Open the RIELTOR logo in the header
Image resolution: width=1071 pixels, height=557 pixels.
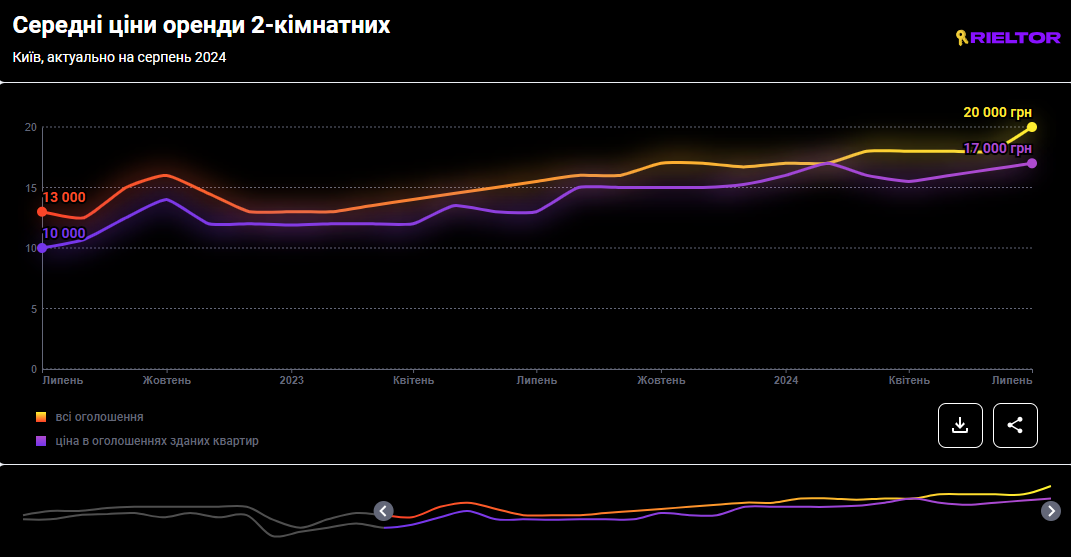[x=1007, y=37]
